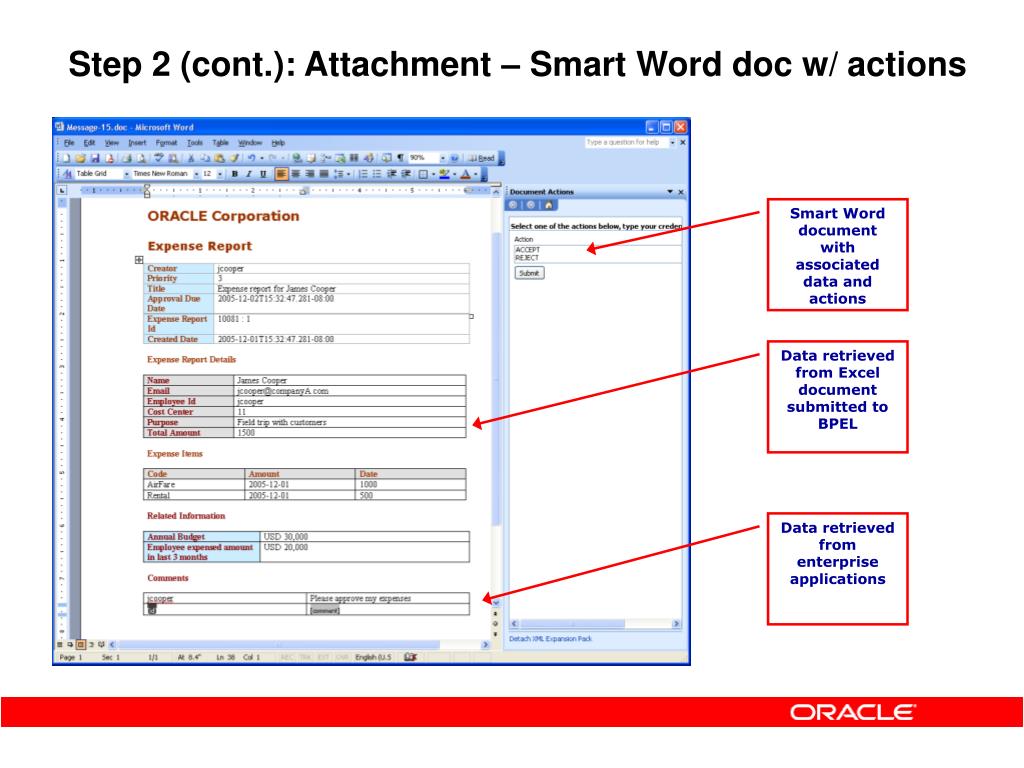
Task: Undo the last action
Action: tap(251, 158)
